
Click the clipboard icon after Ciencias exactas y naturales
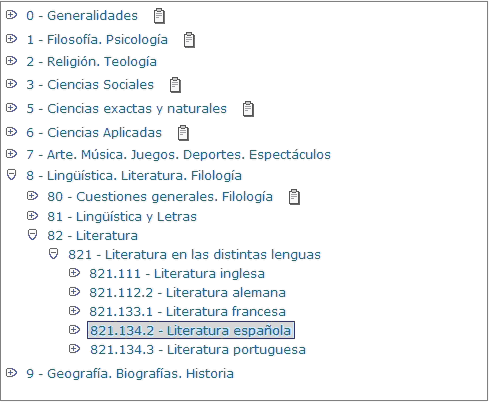pos(248,109)
